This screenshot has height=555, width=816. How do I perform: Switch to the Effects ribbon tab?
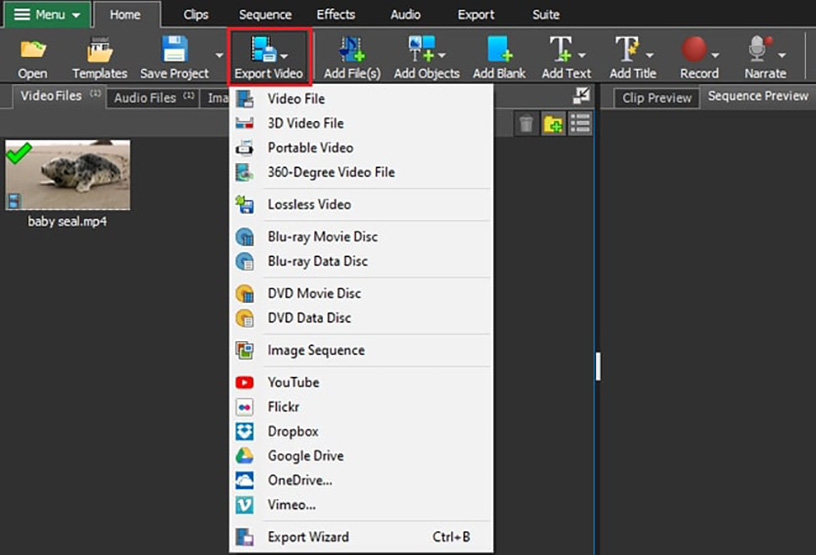point(335,15)
